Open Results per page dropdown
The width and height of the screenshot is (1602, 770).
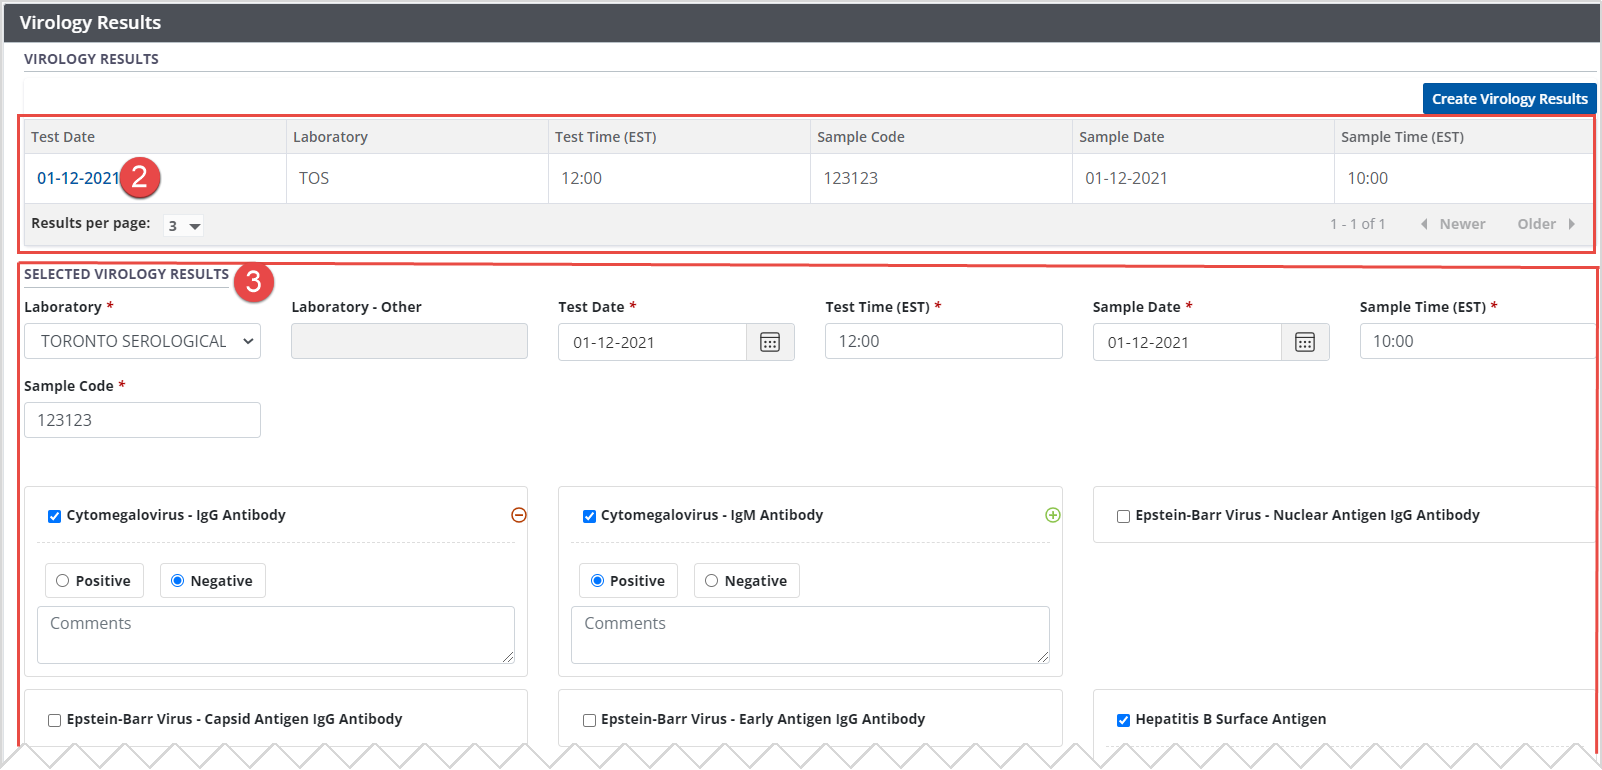click(x=184, y=226)
